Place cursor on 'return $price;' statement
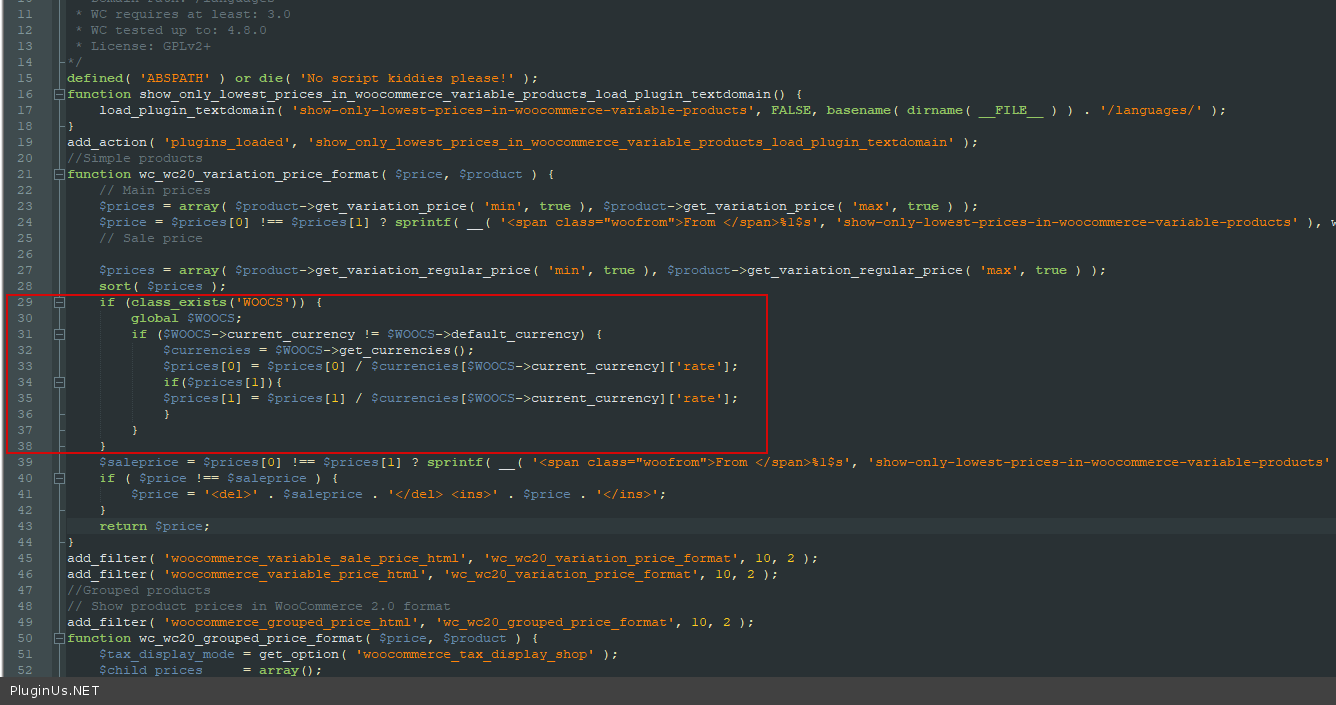1336x705 pixels. [x=154, y=526]
